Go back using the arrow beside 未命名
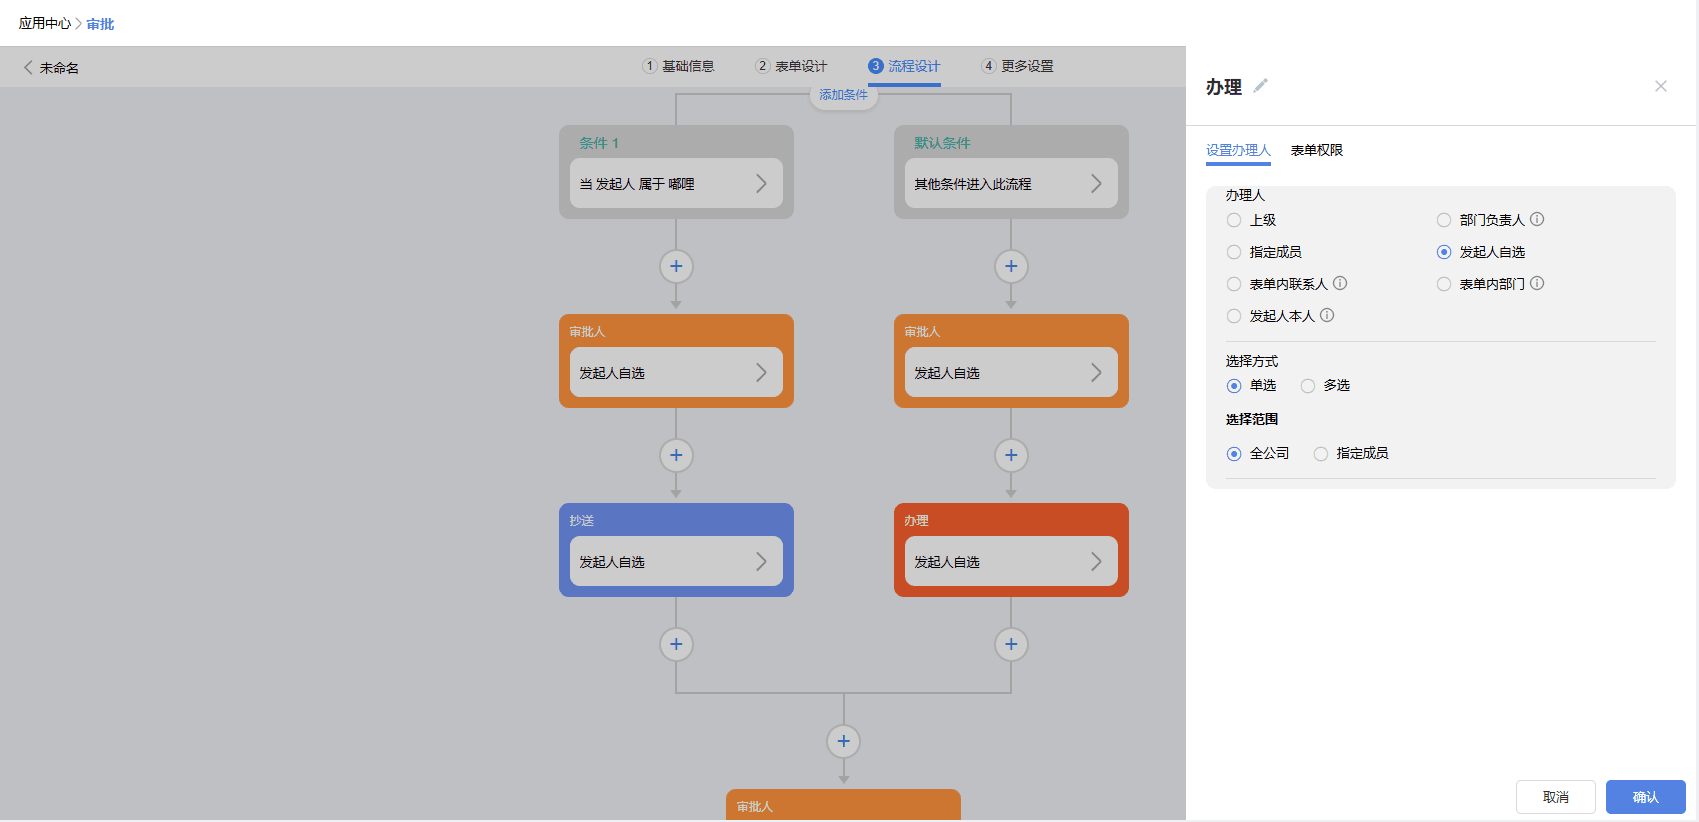This screenshot has height=822, width=1699. coord(28,67)
